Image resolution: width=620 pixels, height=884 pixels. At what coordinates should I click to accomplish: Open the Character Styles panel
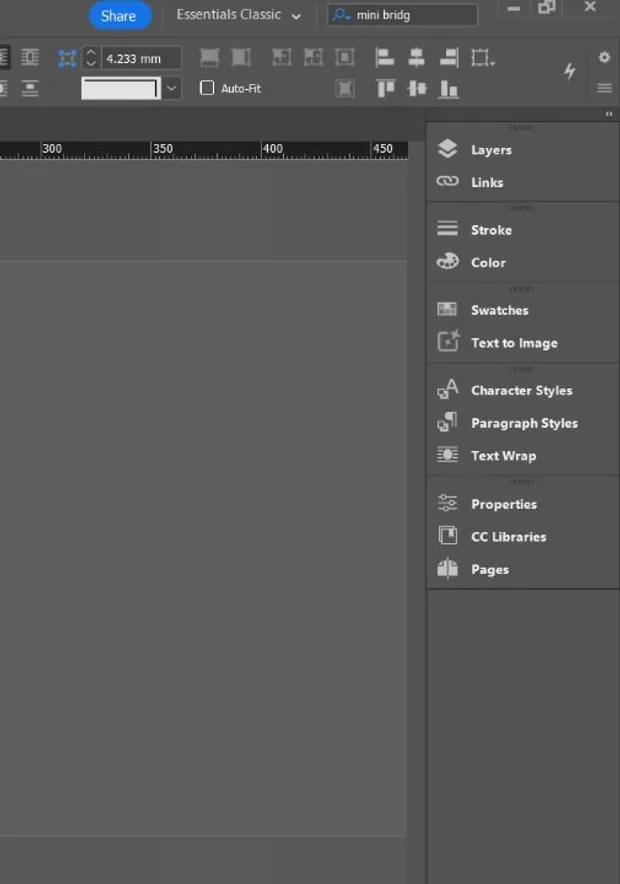click(520, 391)
